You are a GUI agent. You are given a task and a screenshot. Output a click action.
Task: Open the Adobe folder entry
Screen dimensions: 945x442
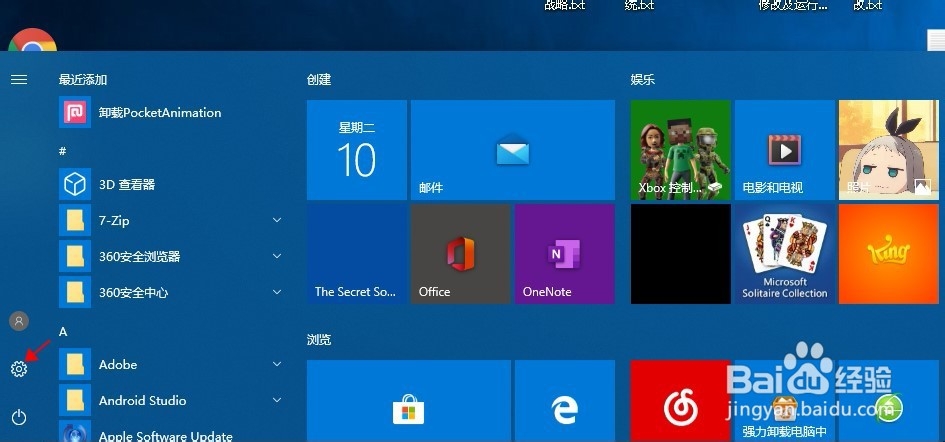coord(172,364)
